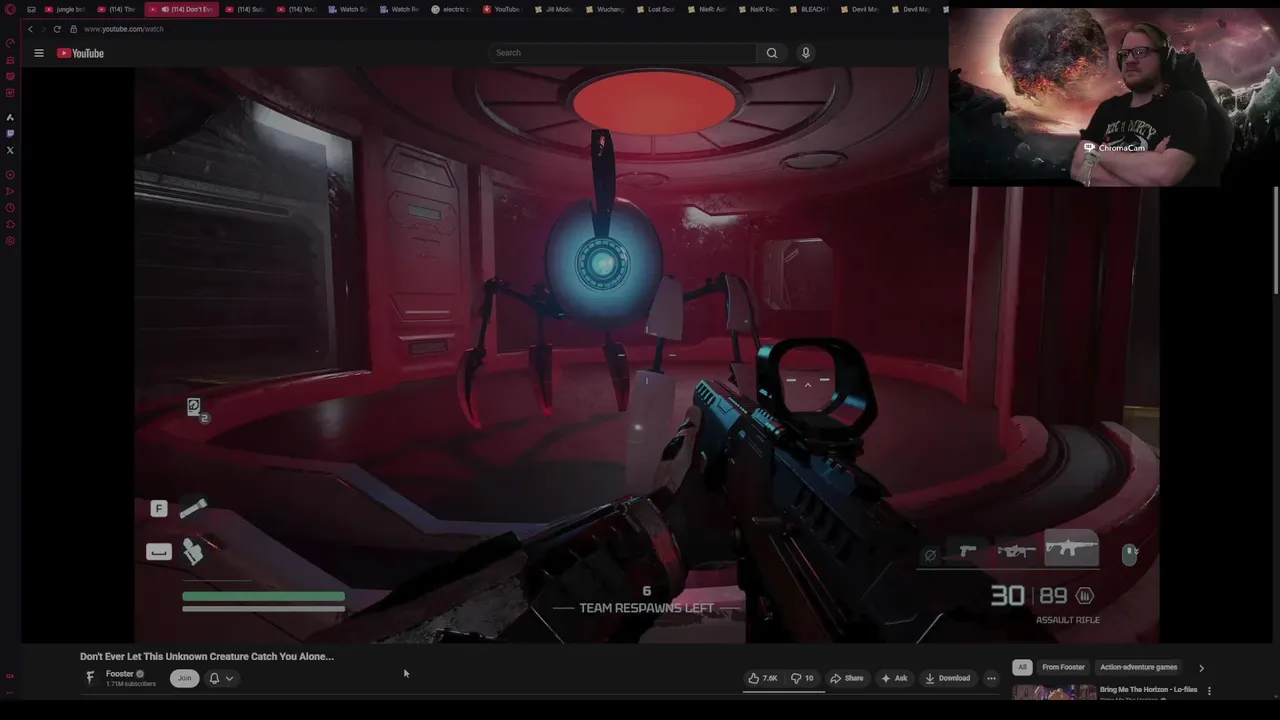The image size is (1280, 720).
Task: Start voice search with the microphone
Action: coord(805,53)
